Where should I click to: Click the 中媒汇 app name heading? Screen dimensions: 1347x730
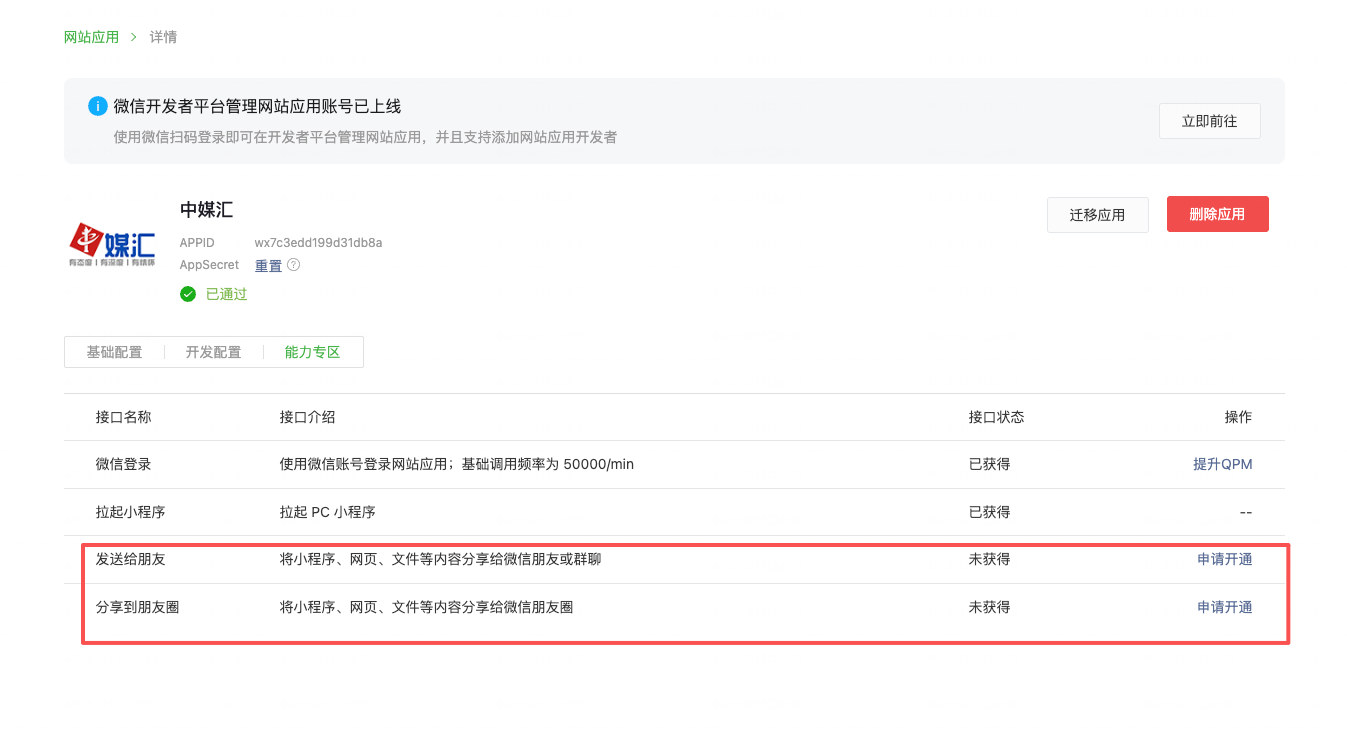[206, 210]
